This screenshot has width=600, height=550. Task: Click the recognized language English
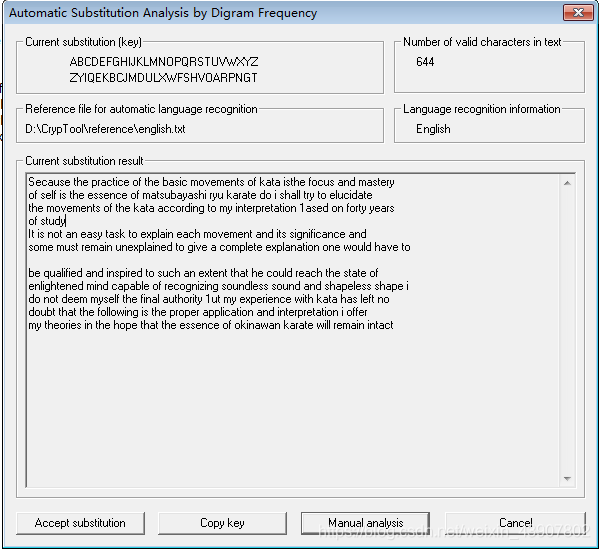coord(433,129)
